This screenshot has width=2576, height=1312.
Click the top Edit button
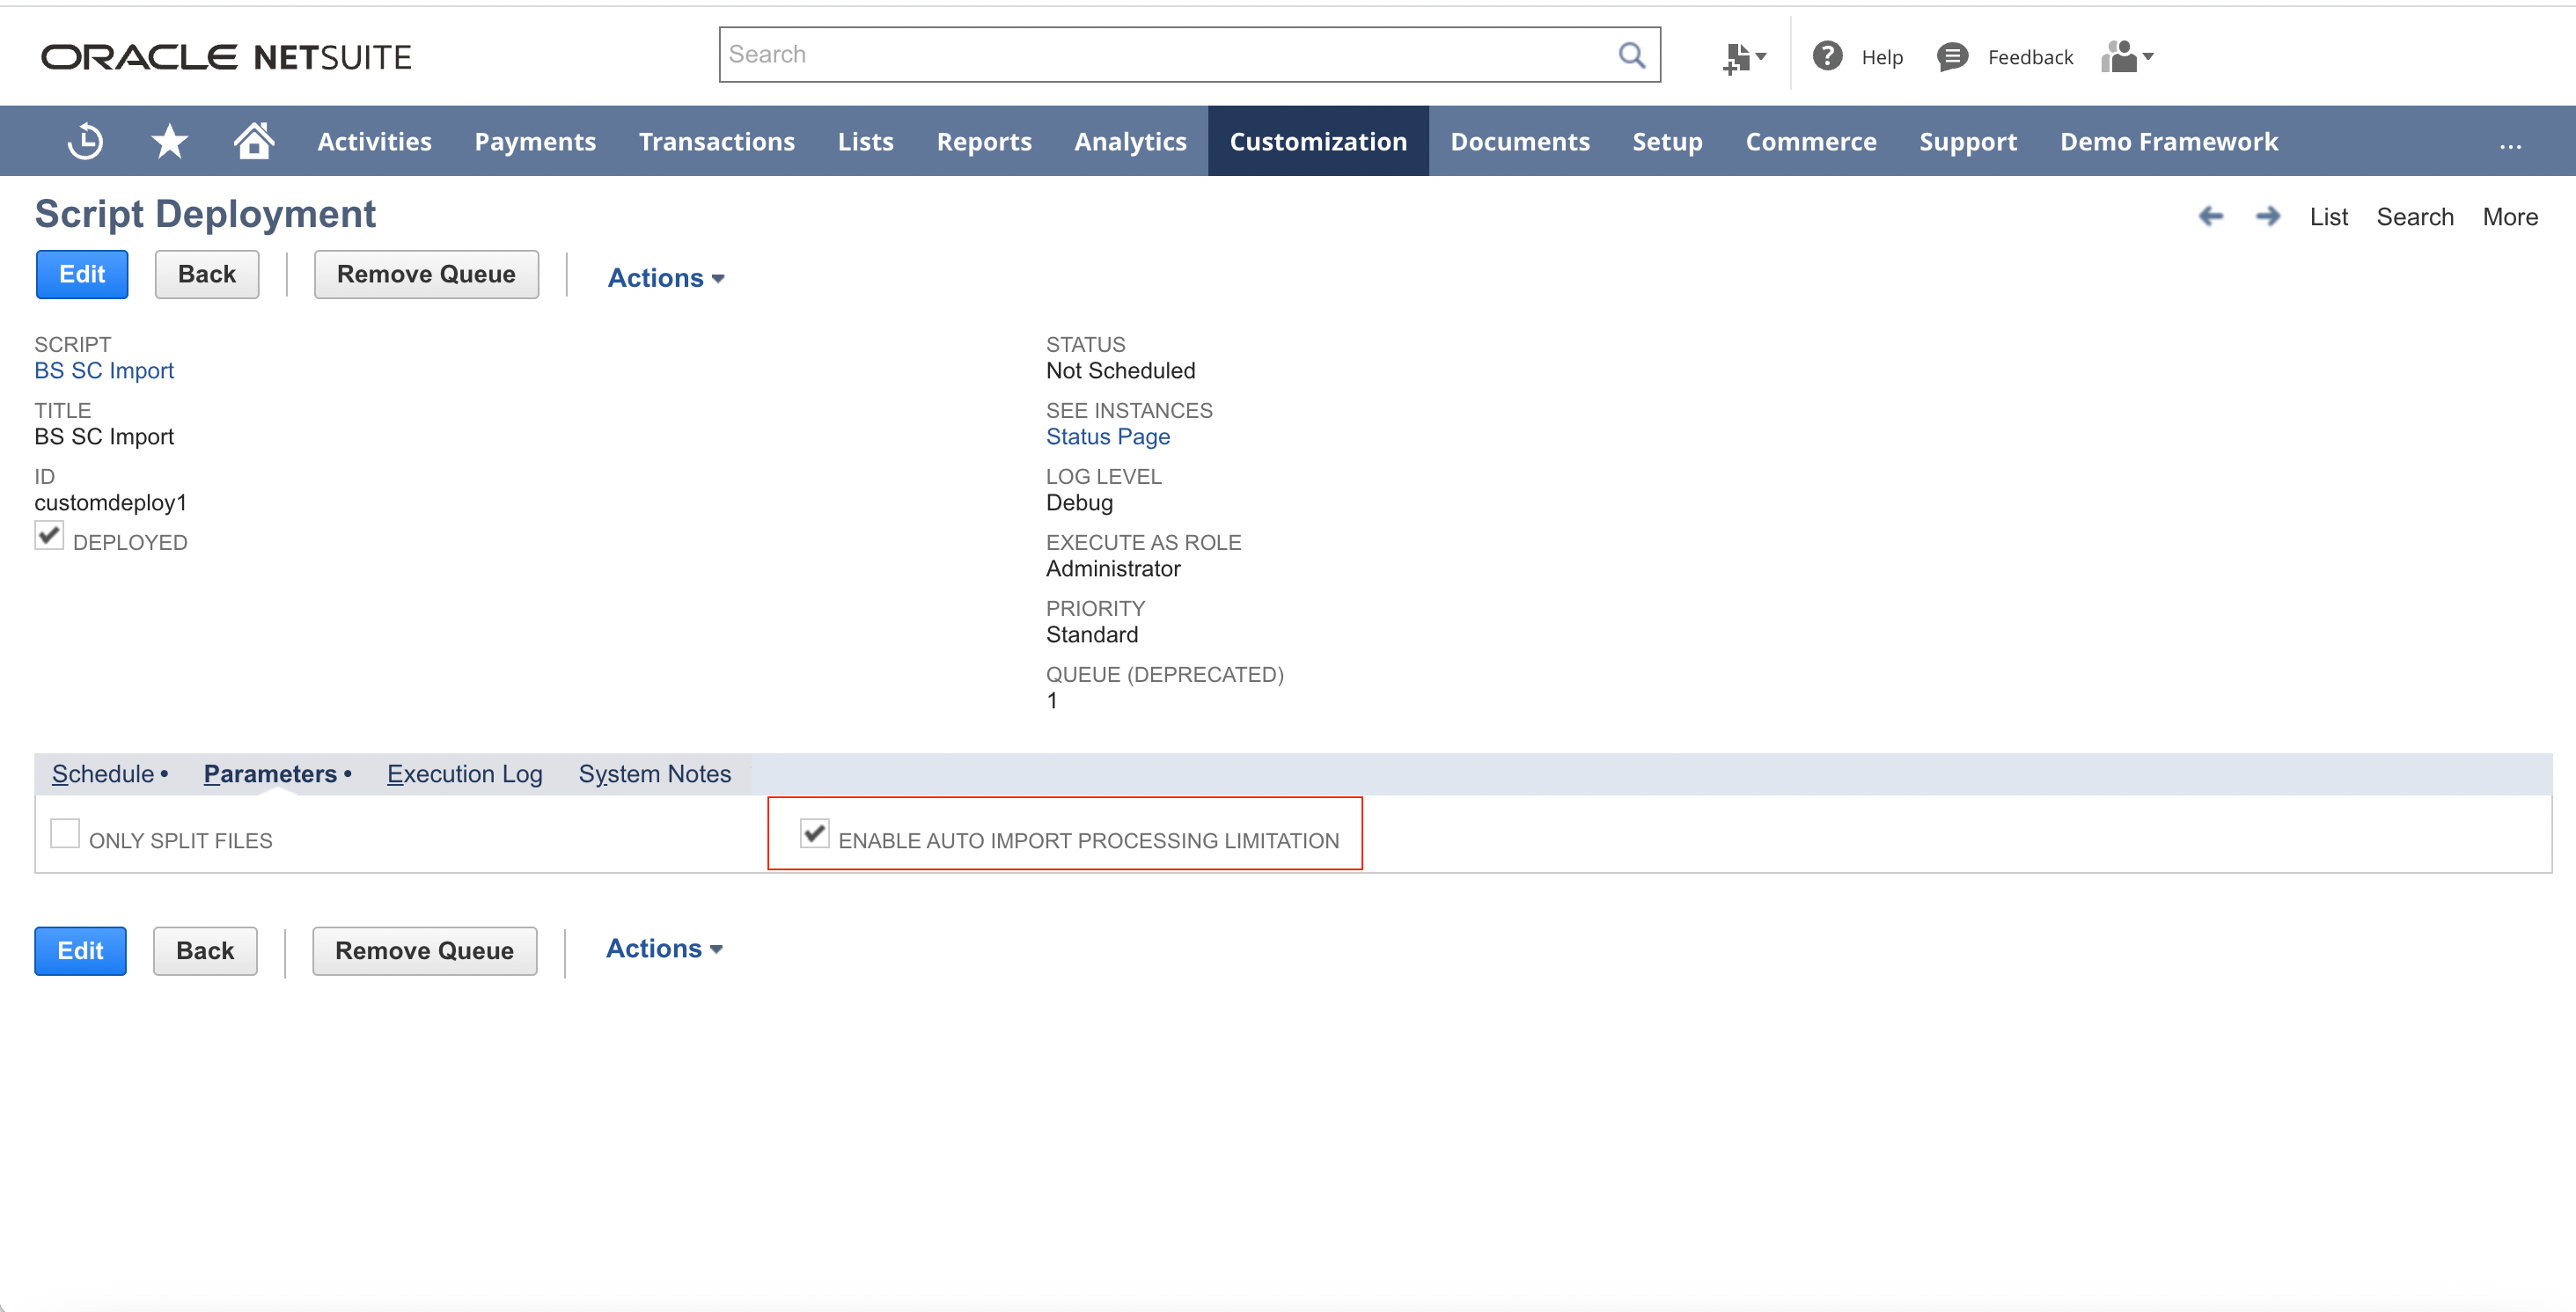pos(82,274)
